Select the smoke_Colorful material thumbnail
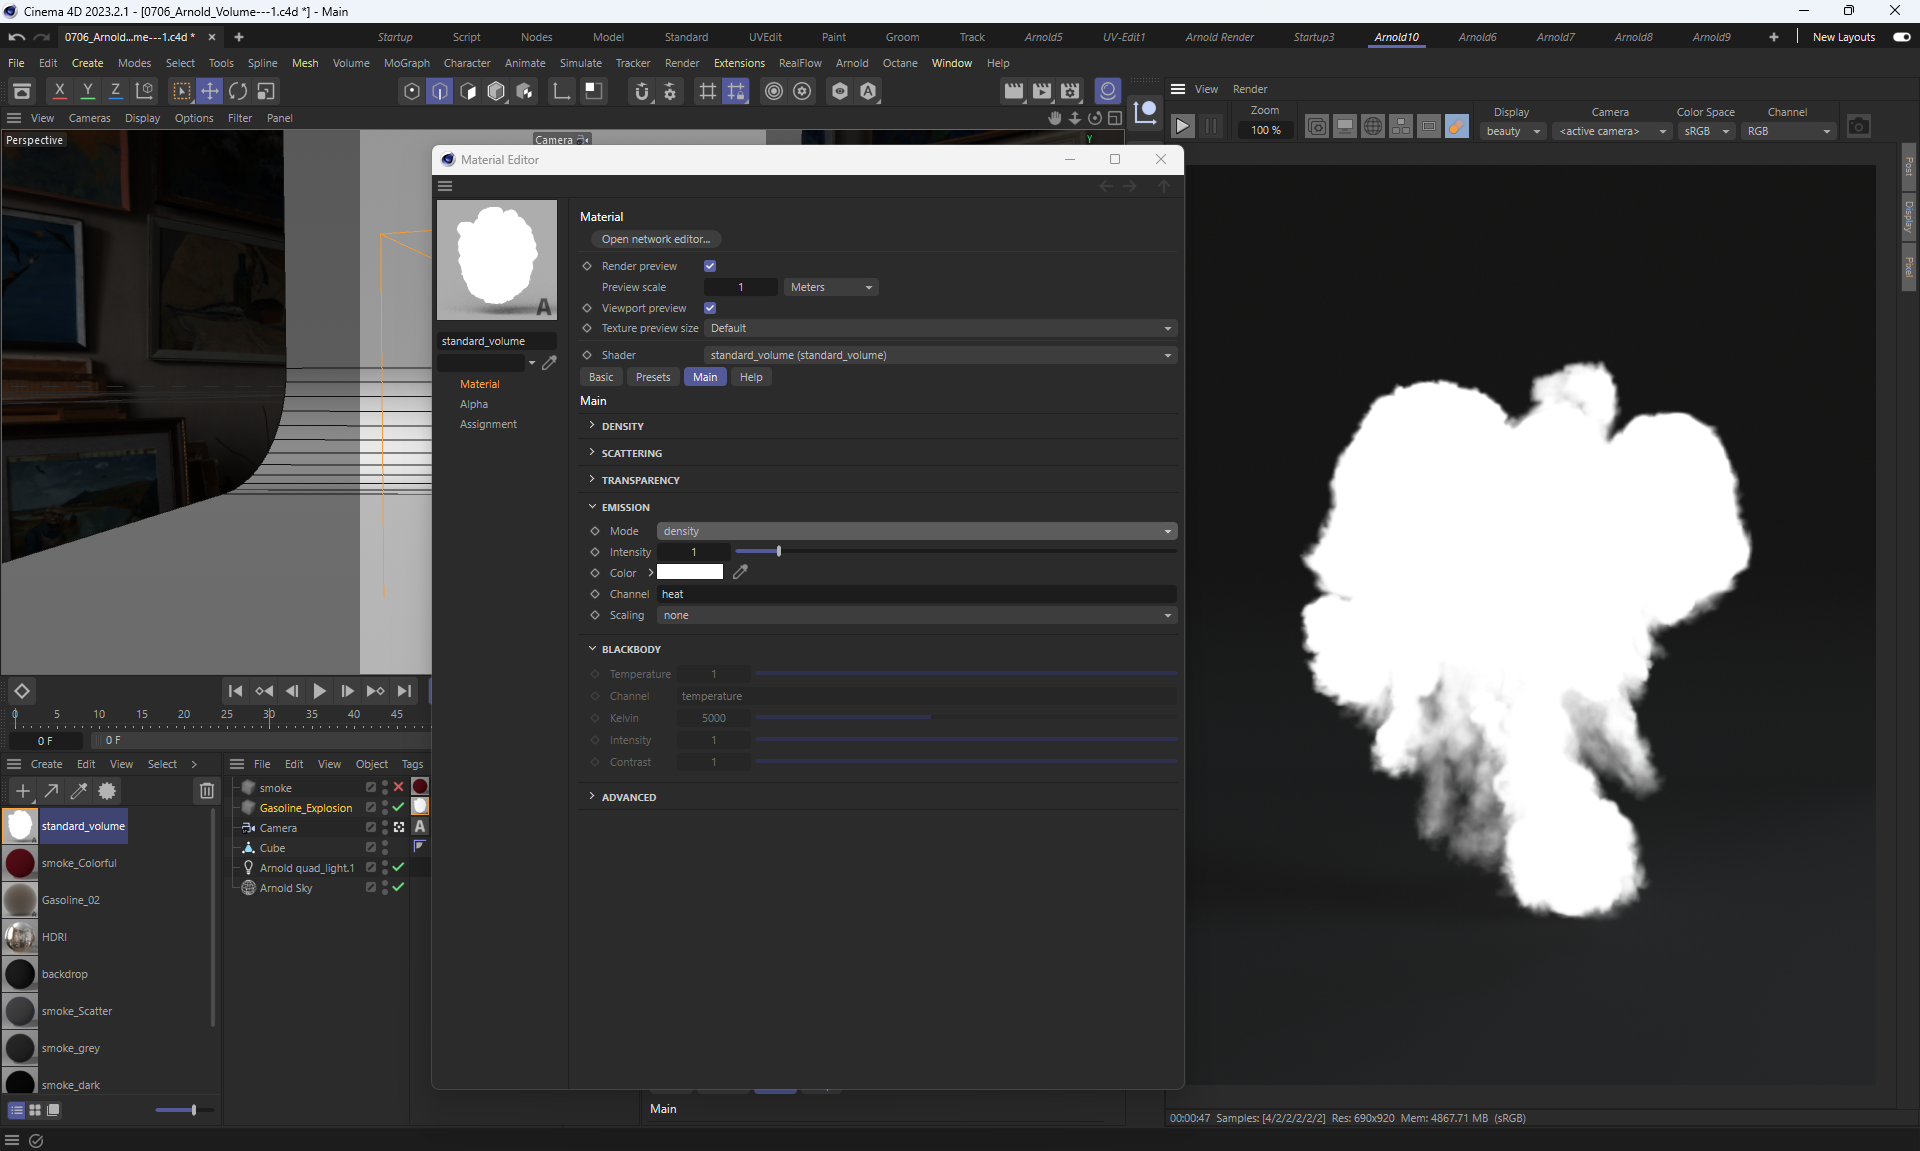The width and height of the screenshot is (1920, 1151). tap(20, 863)
